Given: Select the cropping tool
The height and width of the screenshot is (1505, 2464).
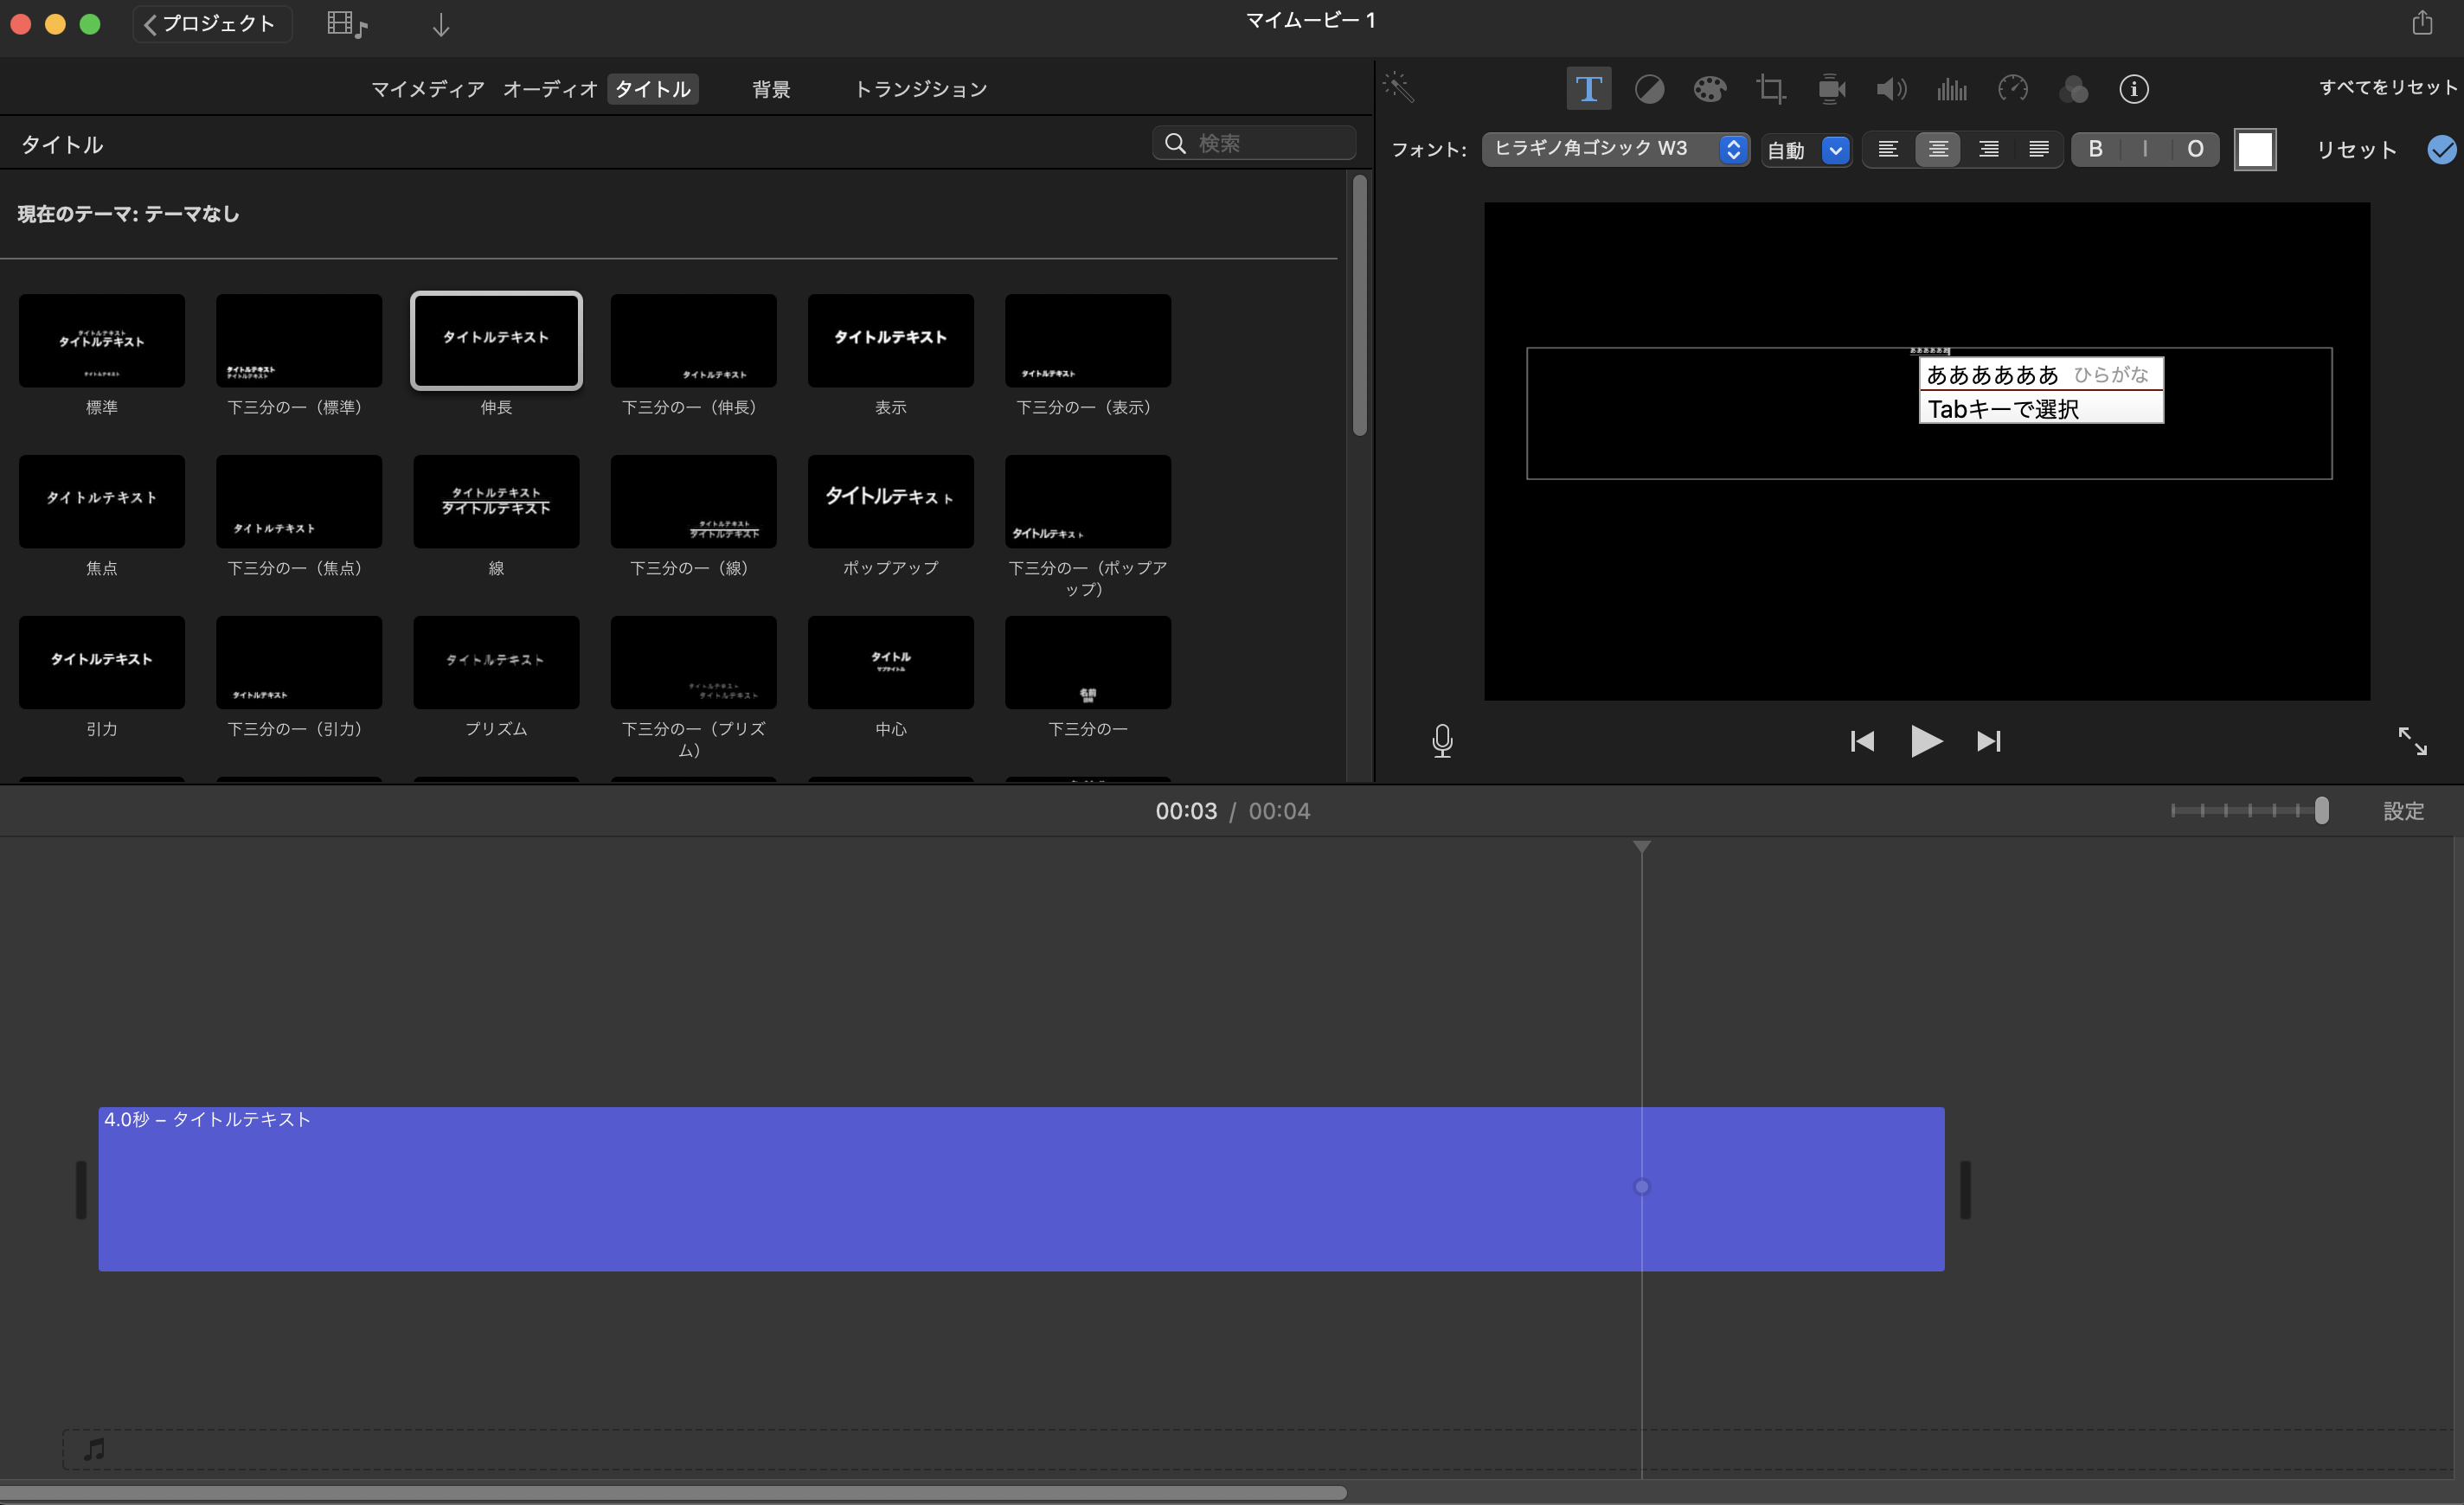Looking at the screenshot, I should [x=1770, y=89].
